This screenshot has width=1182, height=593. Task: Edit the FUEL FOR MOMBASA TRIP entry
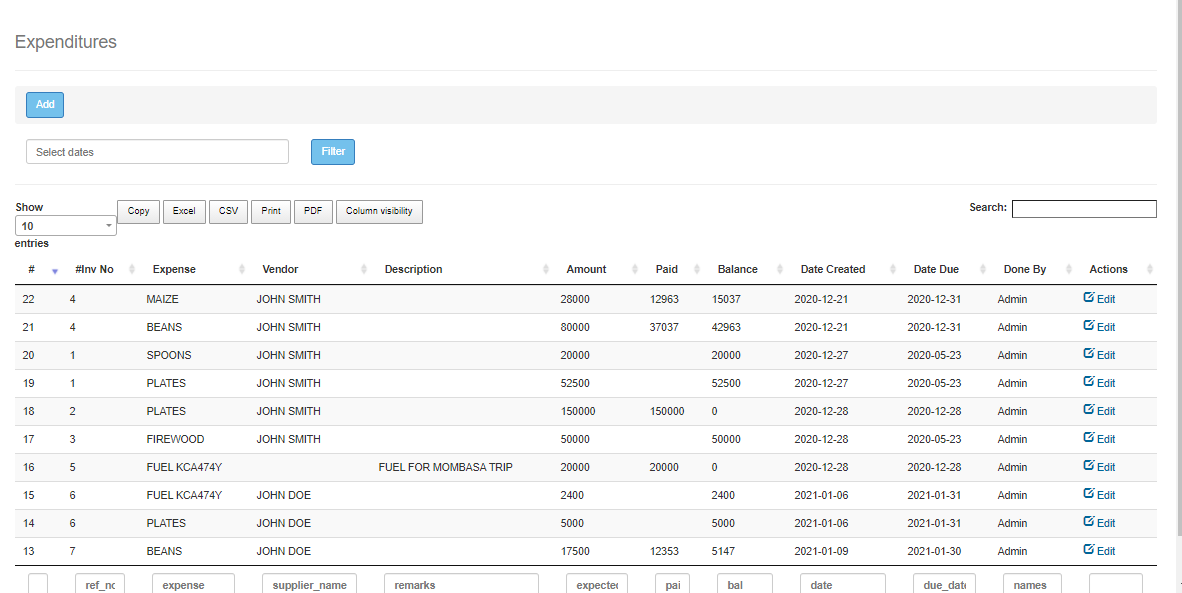pyautogui.click(x=1098, y=467)
